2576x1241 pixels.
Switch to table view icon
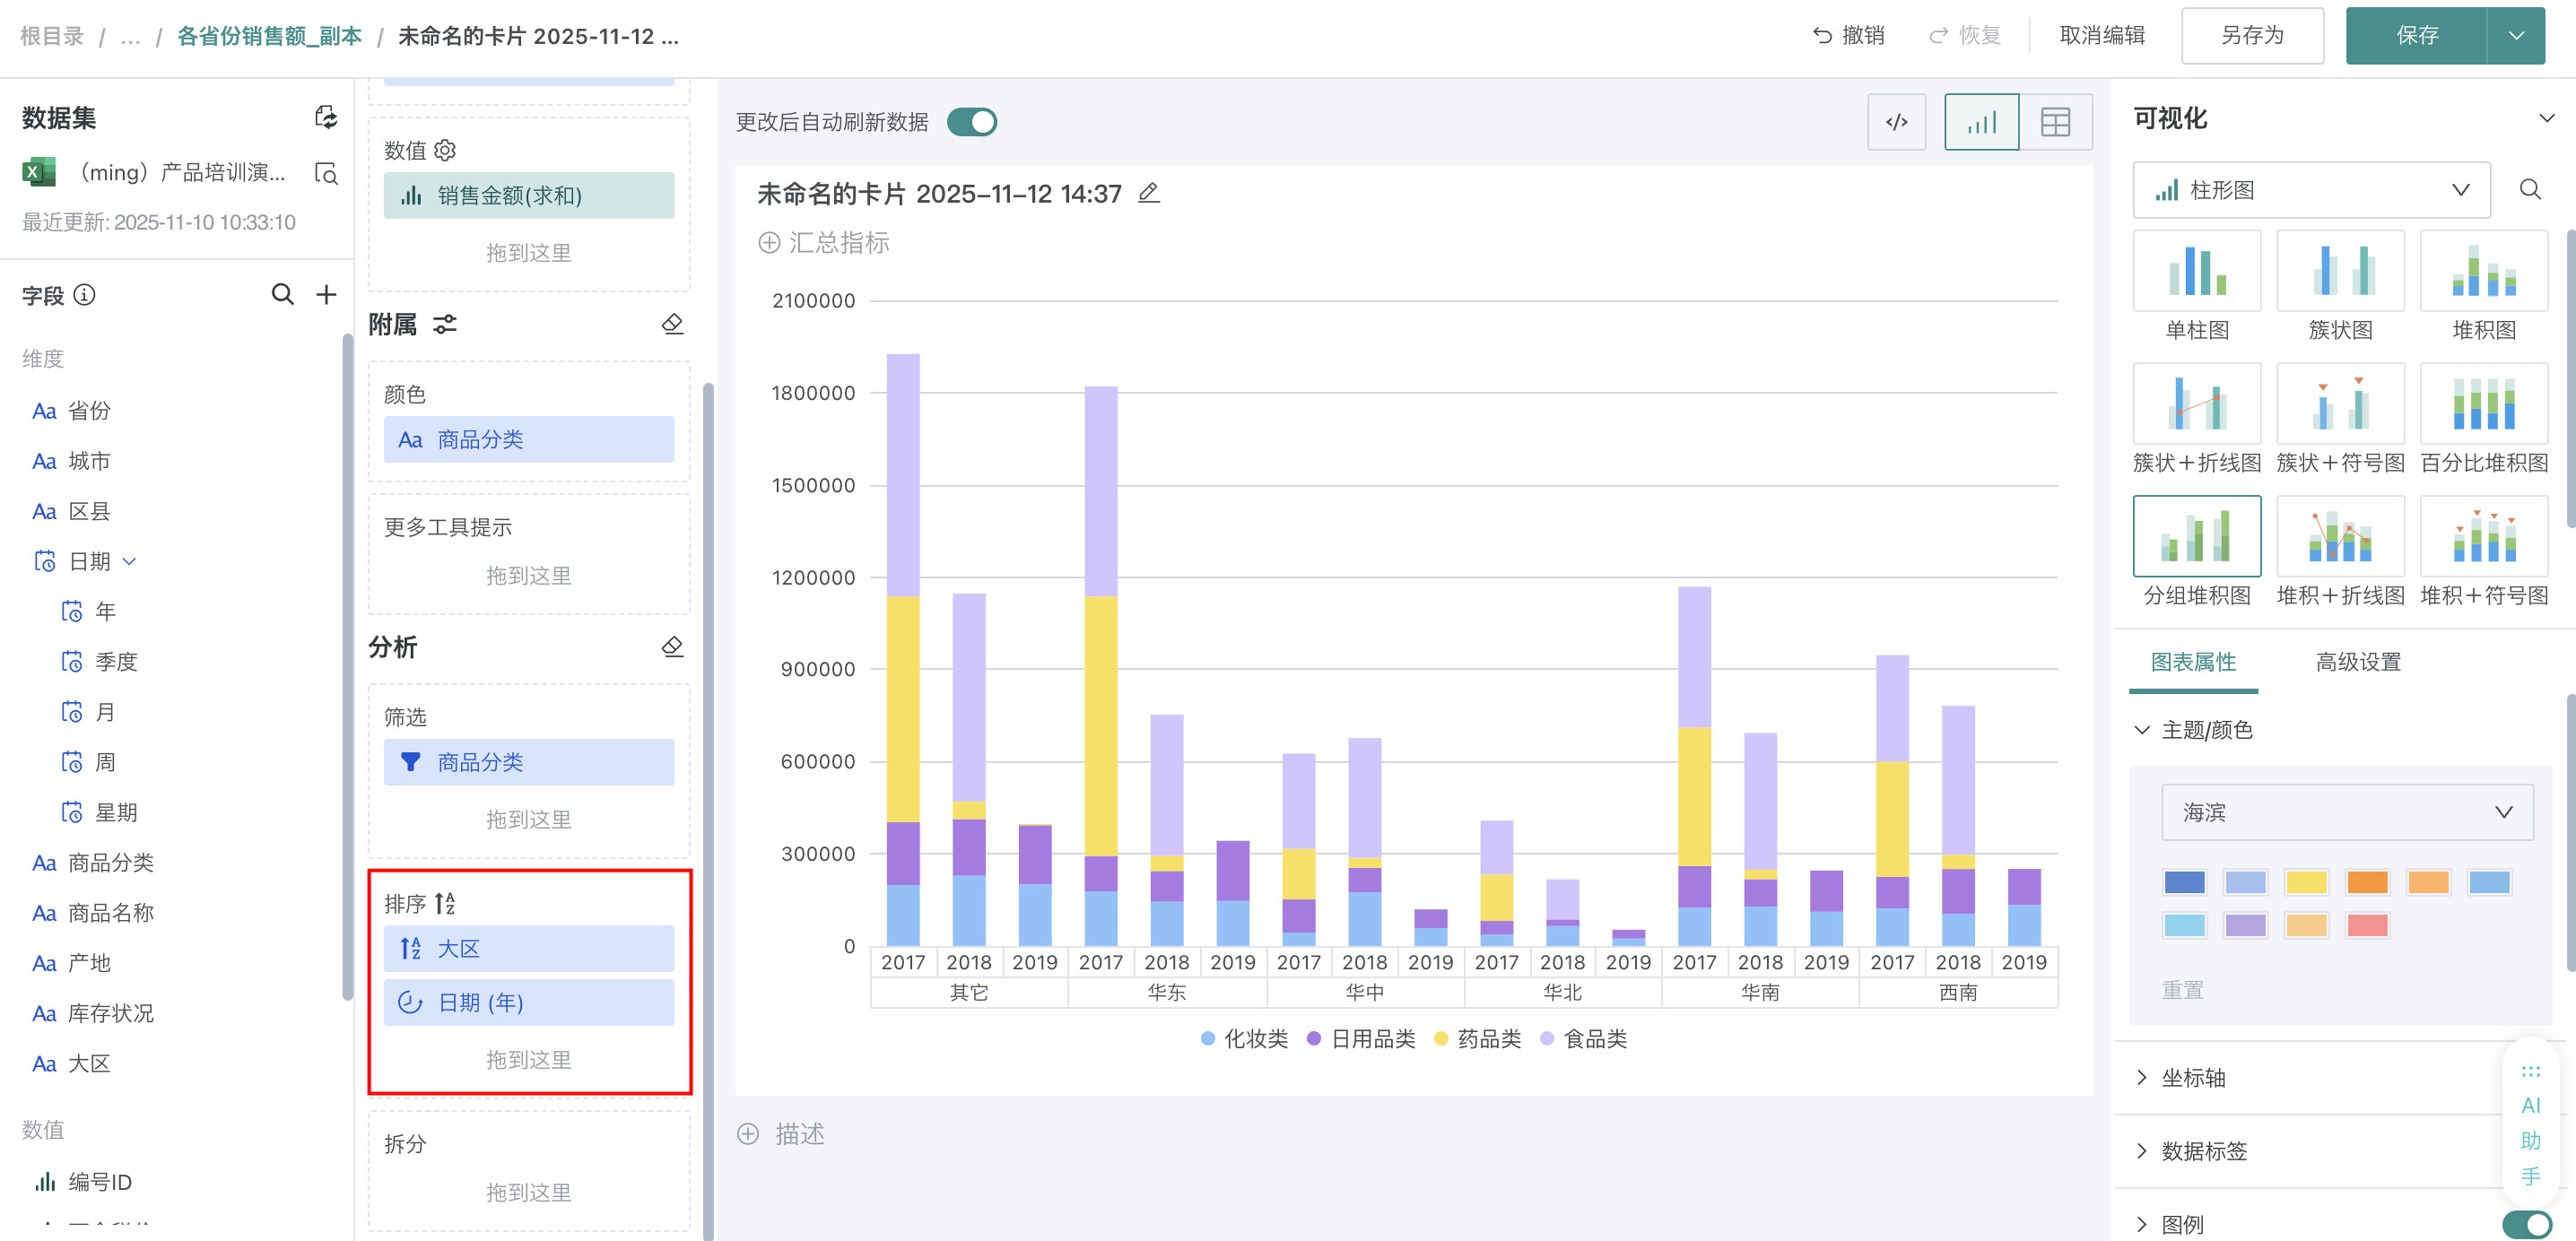pyautogui.click(x=2055, y=122)
